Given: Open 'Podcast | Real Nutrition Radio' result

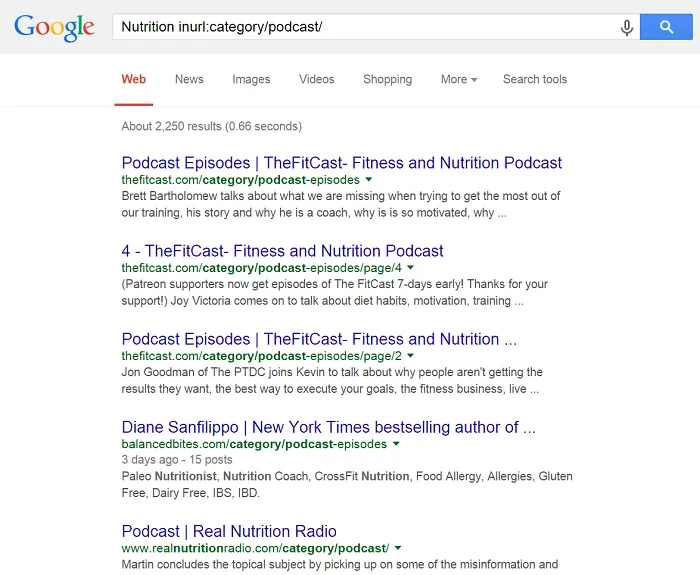Looking at the screenshot, I should [x=229, y=531].
